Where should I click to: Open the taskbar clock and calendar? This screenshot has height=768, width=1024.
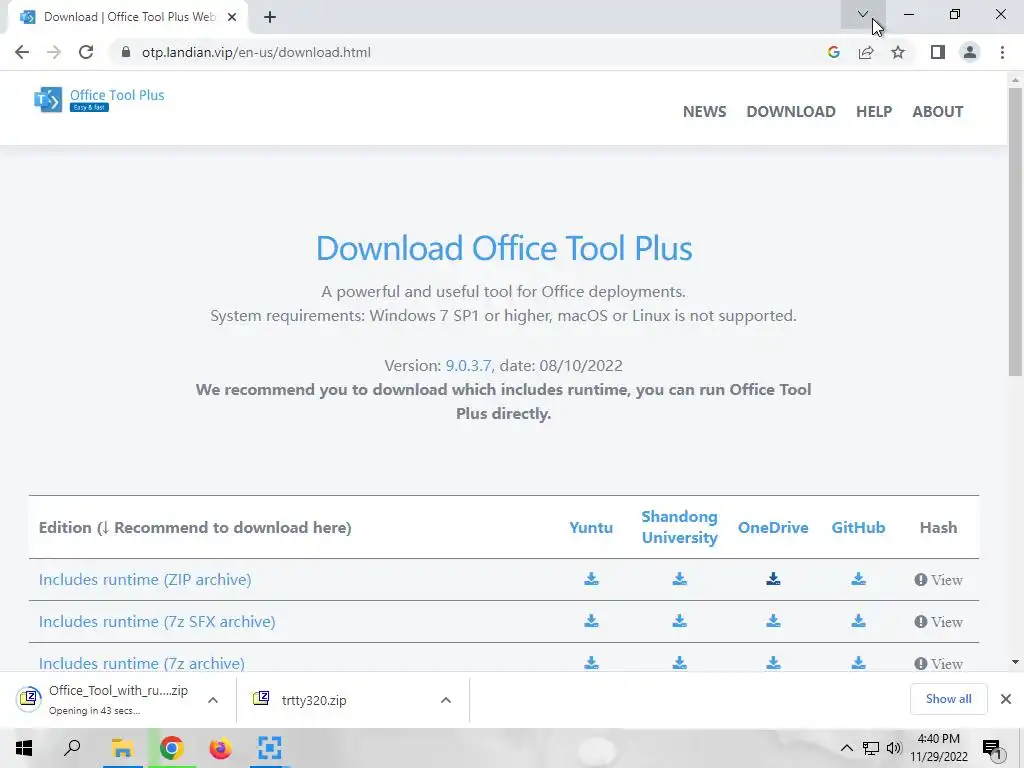click(939, 748)
